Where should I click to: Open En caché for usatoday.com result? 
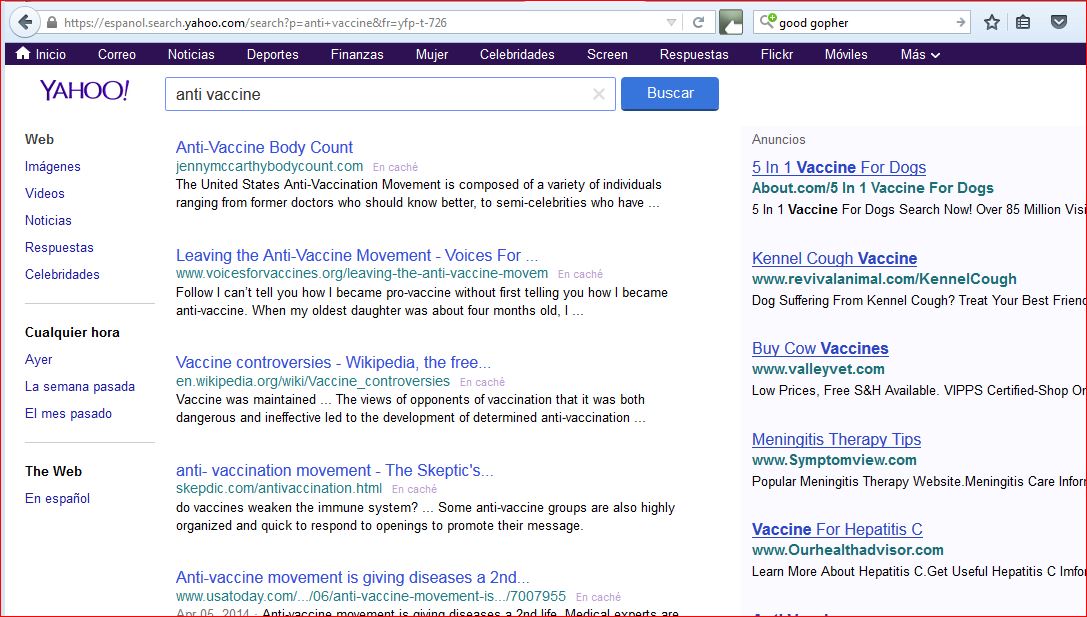598,597
